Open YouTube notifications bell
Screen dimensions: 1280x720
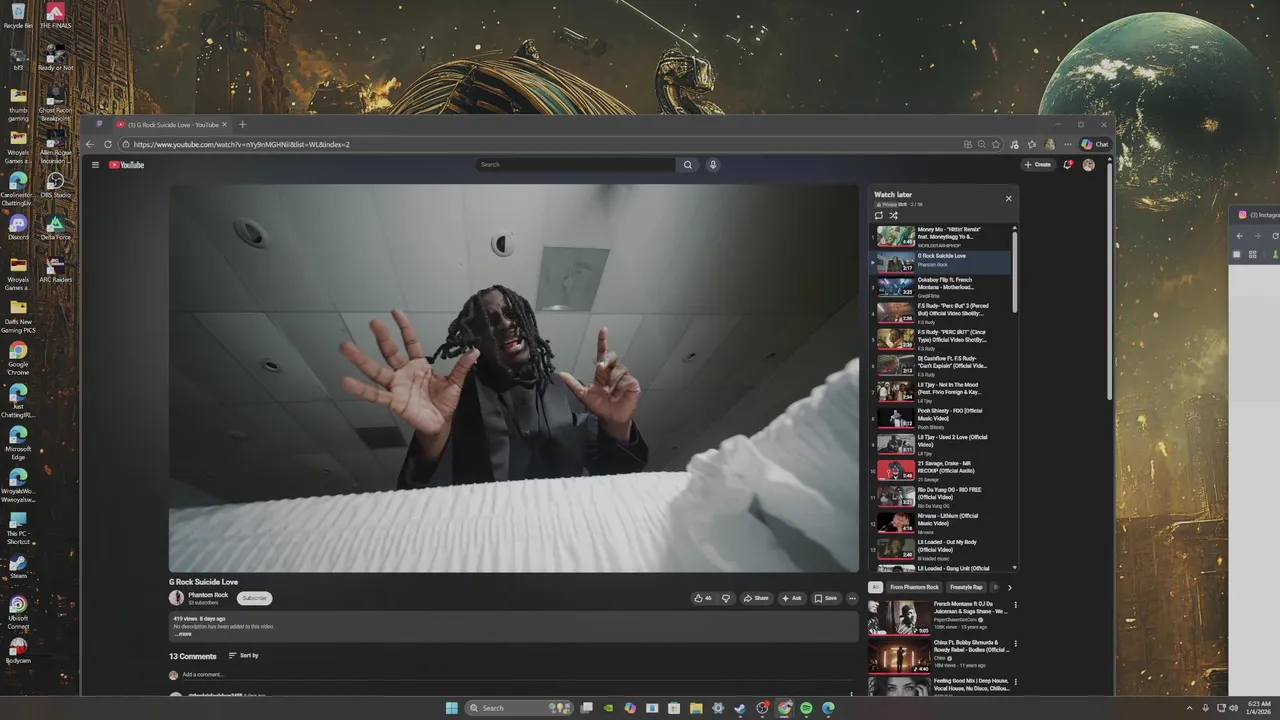(1067, 165)
